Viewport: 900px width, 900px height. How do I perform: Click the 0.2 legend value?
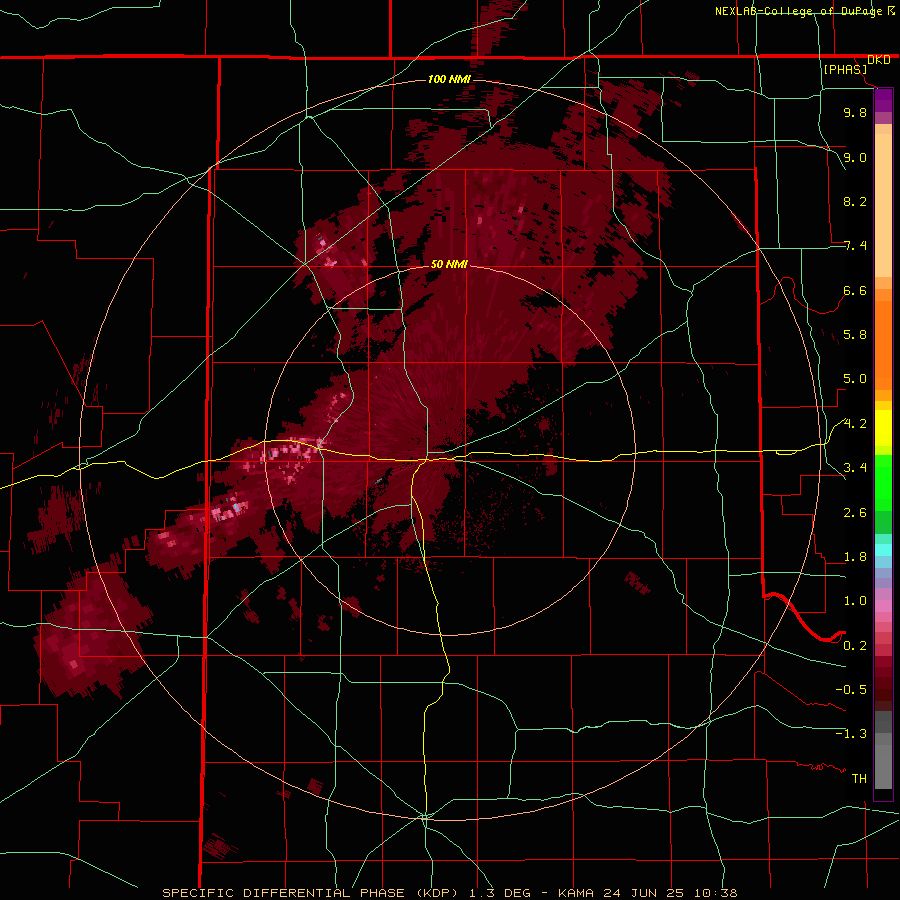[x=855, y=646]
